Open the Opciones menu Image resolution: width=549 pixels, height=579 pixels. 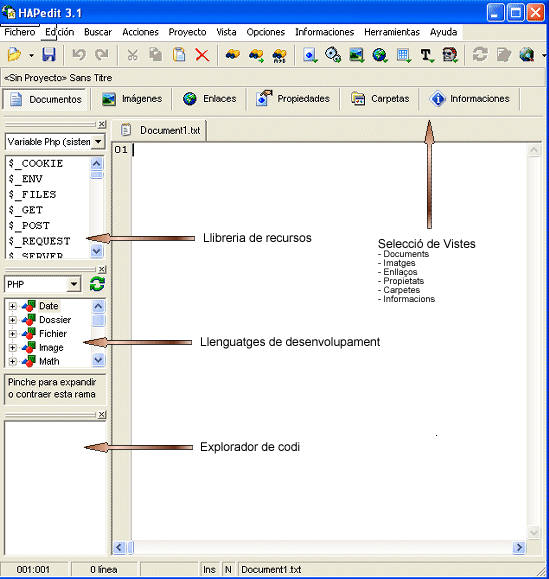point(265,32)
